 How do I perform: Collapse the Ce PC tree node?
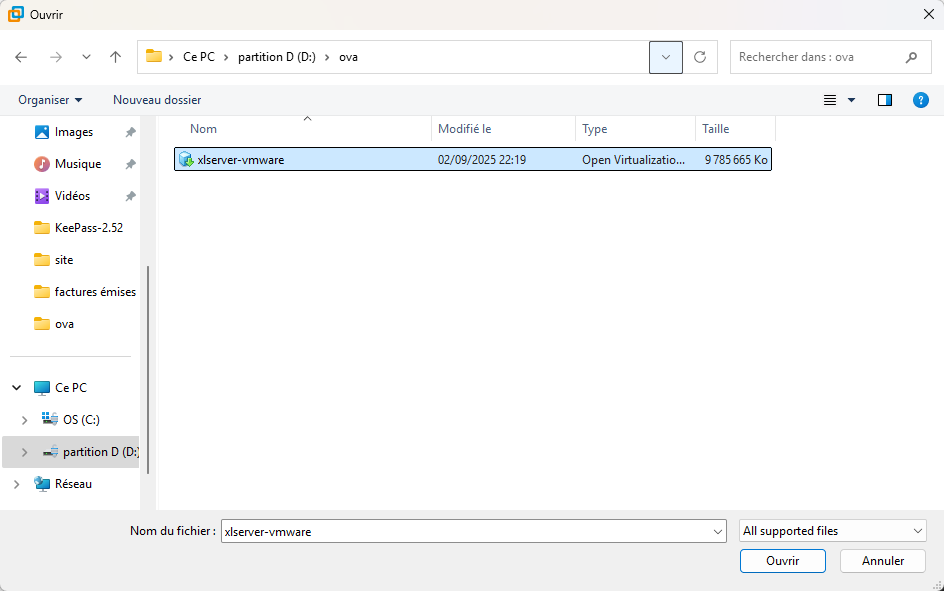click(16, 388)
